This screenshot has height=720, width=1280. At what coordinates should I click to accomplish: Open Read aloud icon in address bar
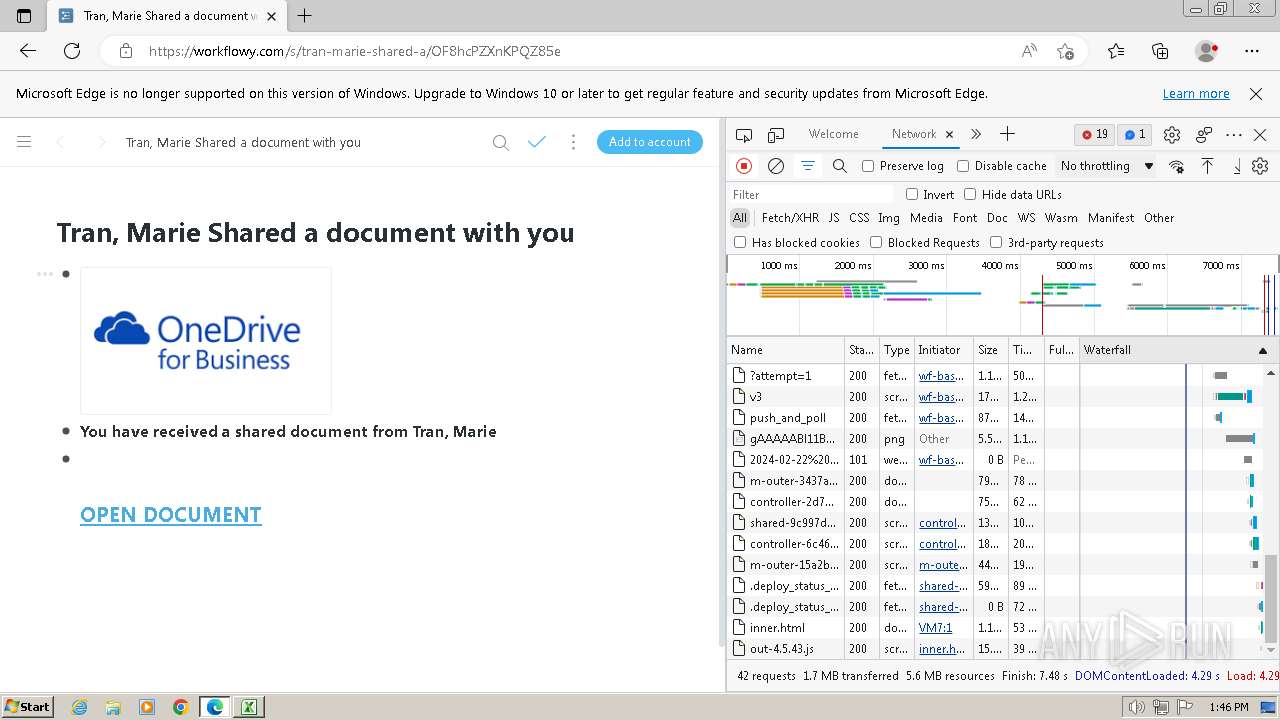(1029, 51)
